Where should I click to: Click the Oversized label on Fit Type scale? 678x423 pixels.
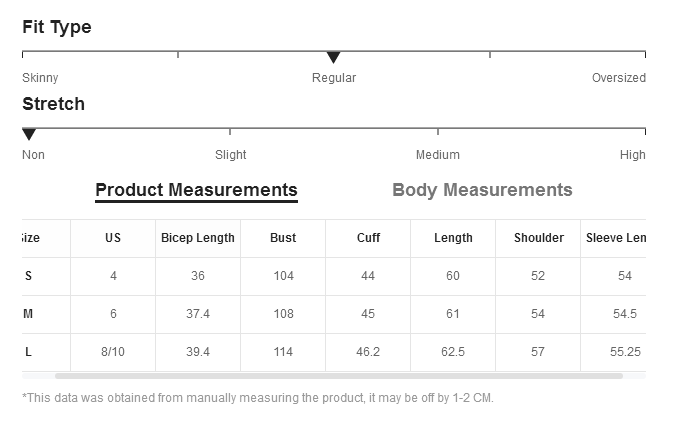[619, 78]
